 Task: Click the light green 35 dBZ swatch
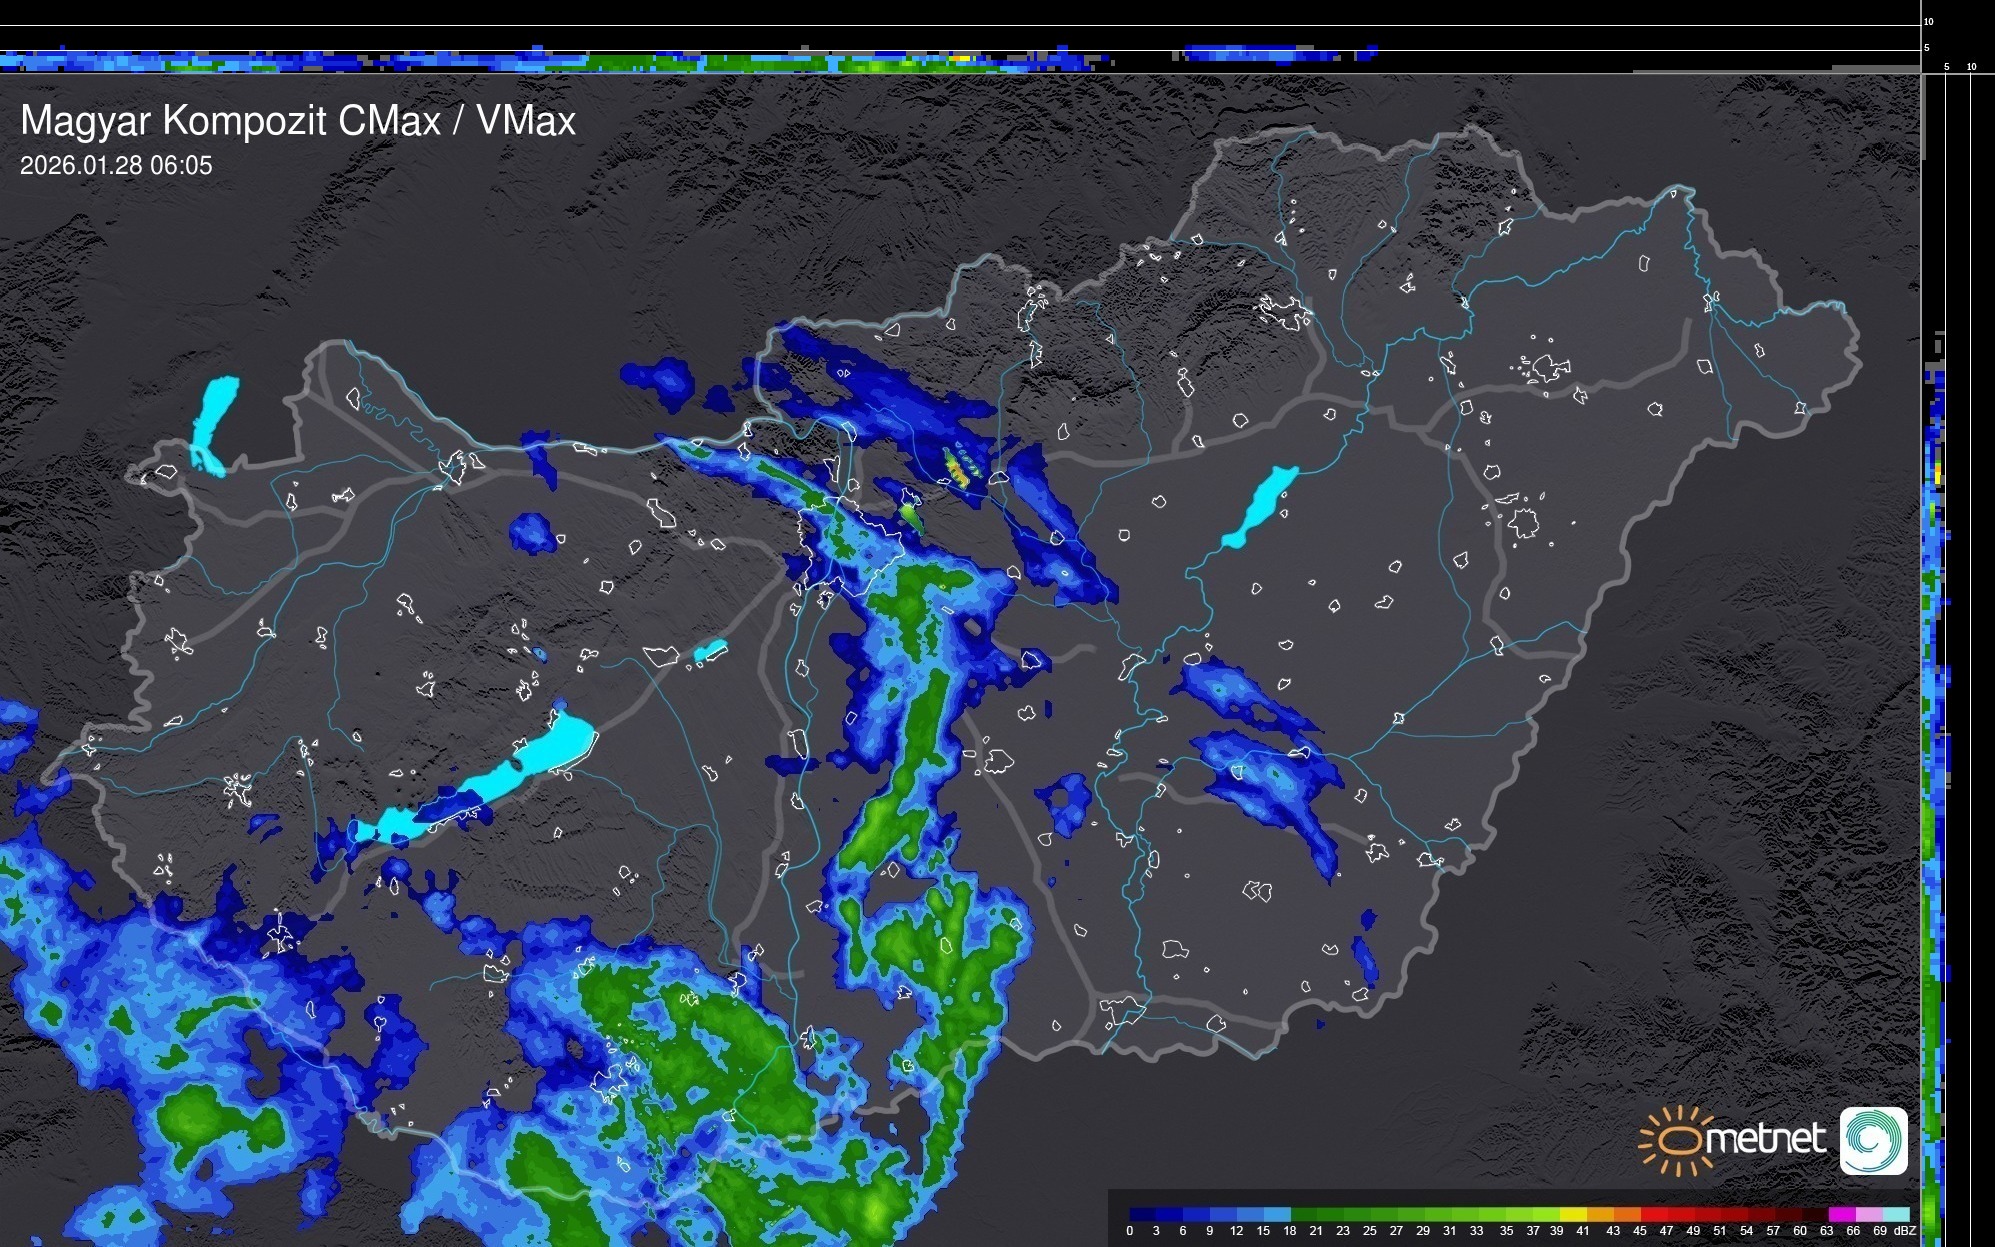tap(1519, 1214)
